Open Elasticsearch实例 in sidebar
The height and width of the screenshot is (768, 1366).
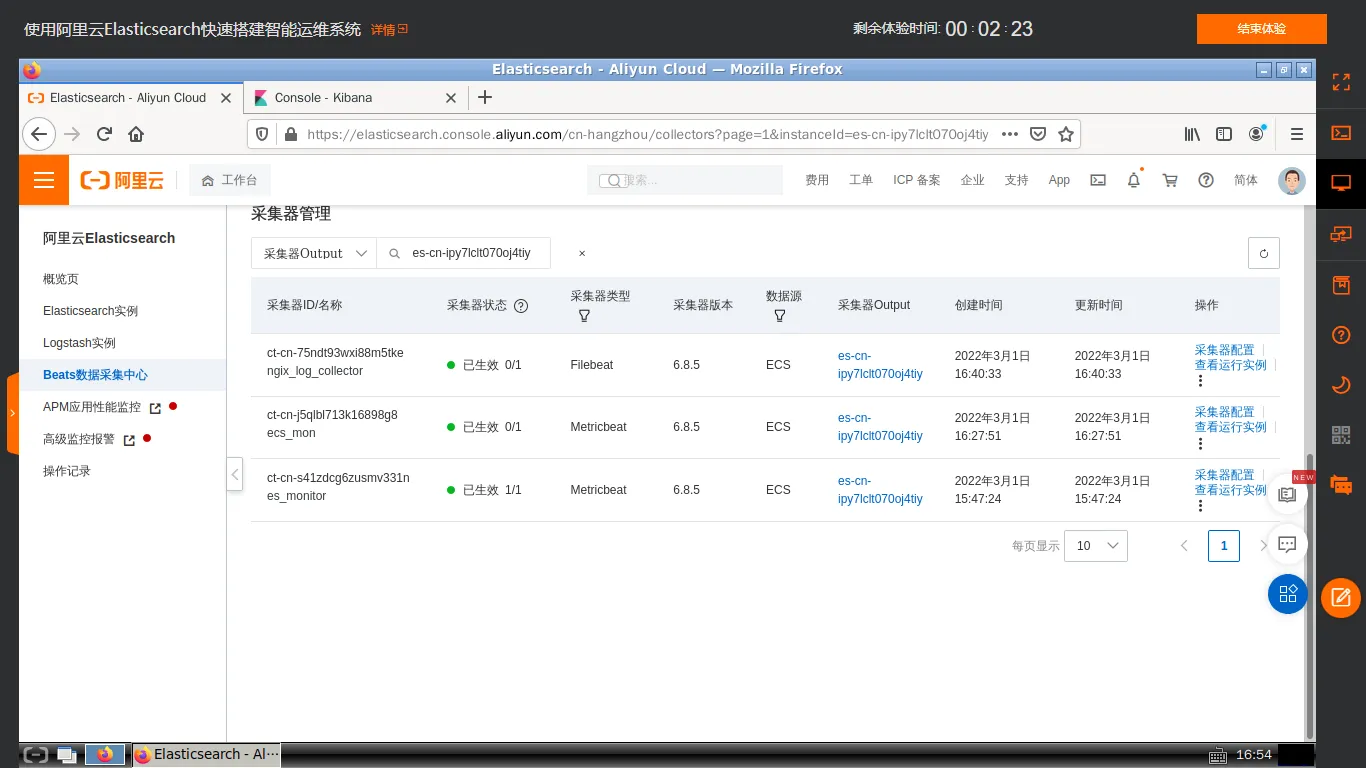[91, 311]
